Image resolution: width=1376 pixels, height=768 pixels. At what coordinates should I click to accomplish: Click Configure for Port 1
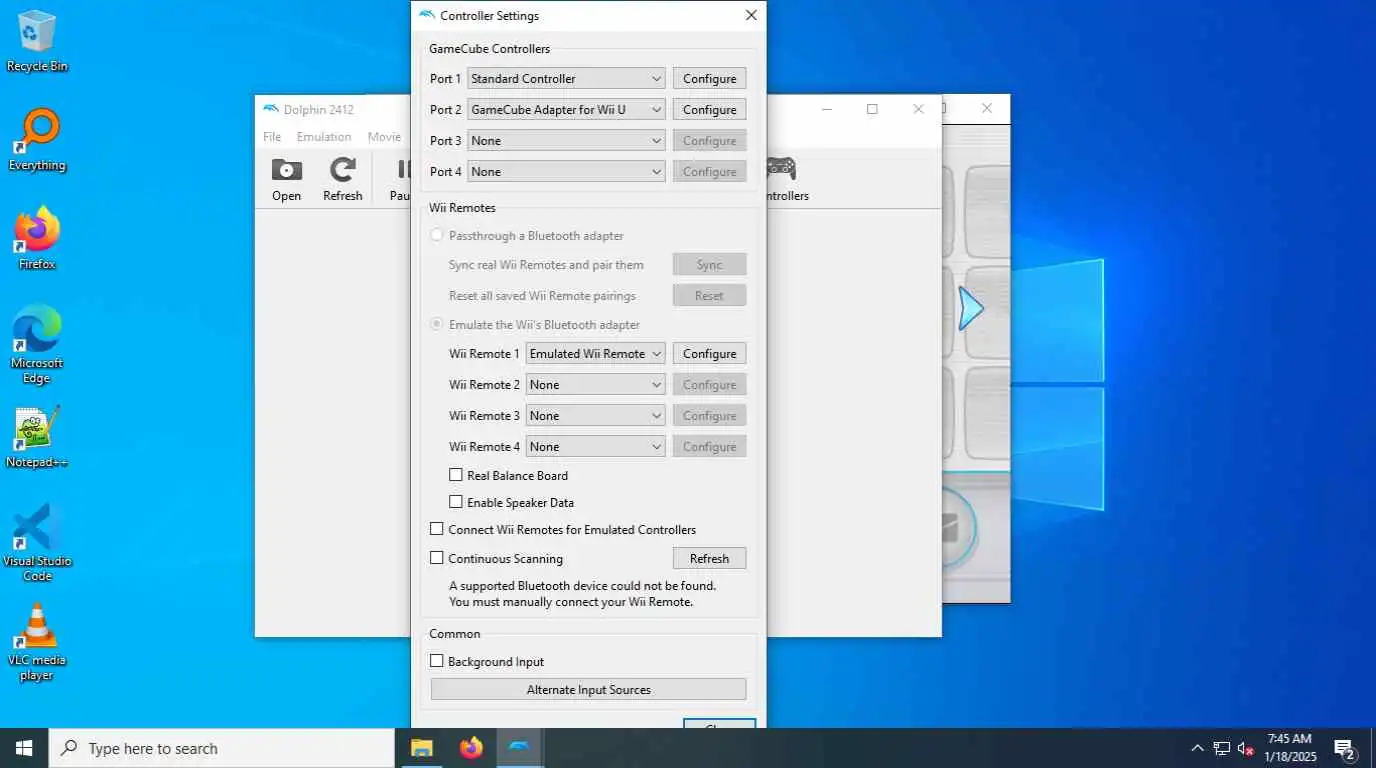(709, 79)
